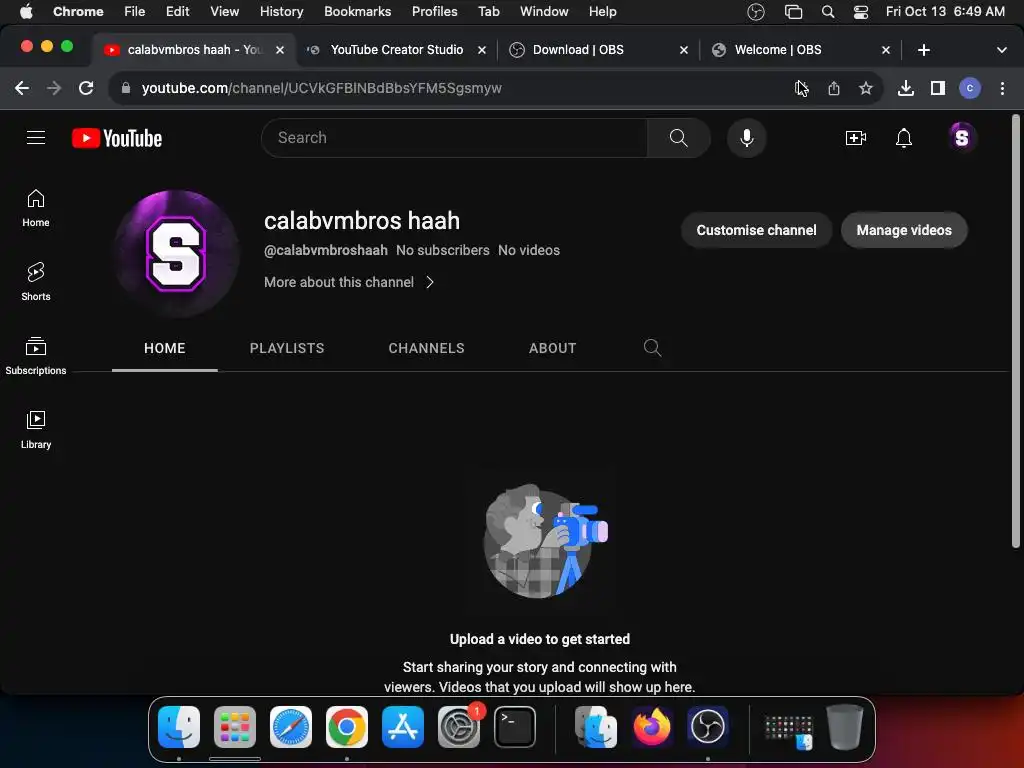Open Spotlight search in menu bar

coord(827,11)
